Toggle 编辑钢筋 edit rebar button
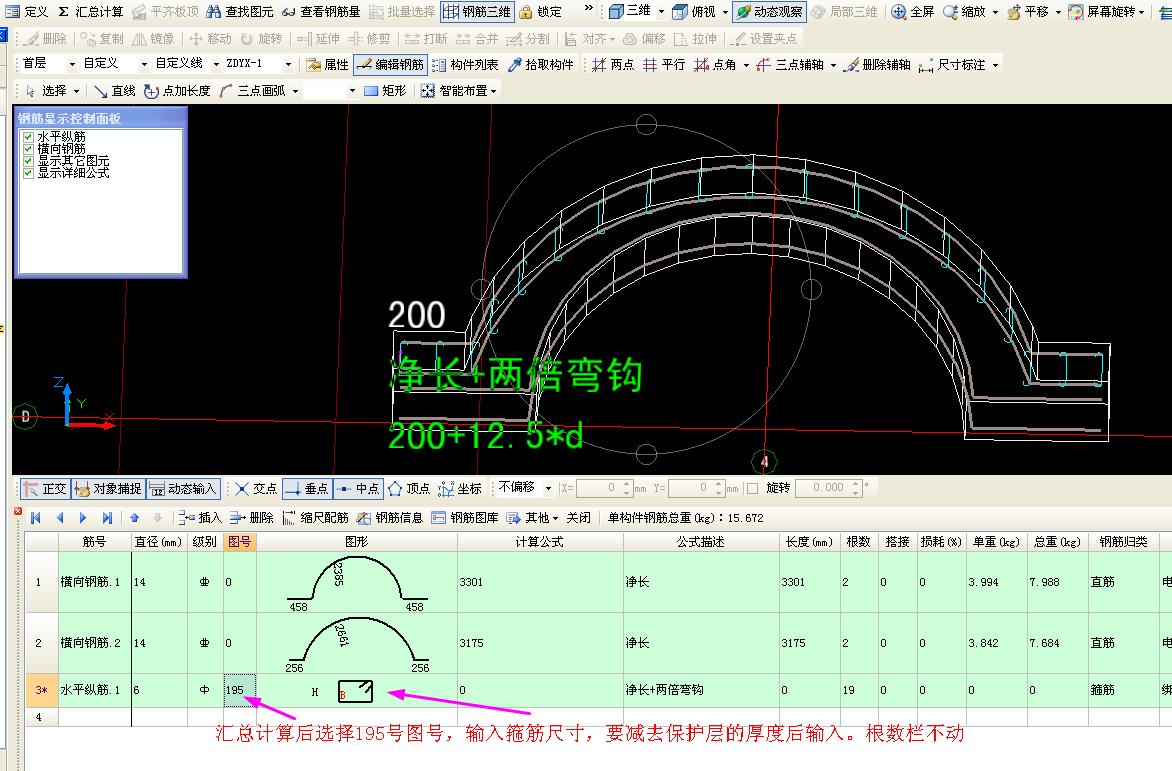Screen dimensions: 1172x771 390,64
